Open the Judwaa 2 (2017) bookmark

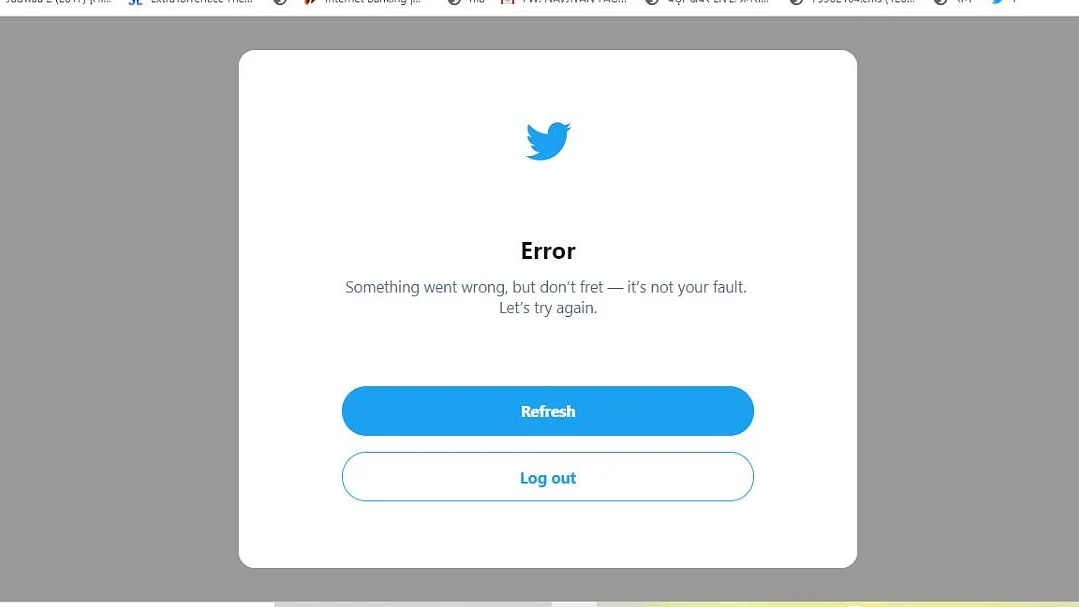(x=58, y=2)
